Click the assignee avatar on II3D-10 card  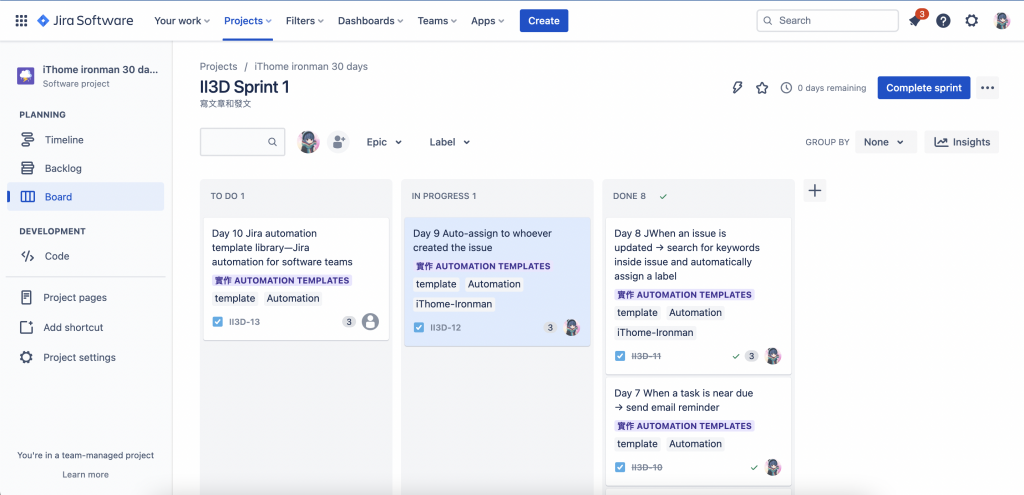coord(773,467)
